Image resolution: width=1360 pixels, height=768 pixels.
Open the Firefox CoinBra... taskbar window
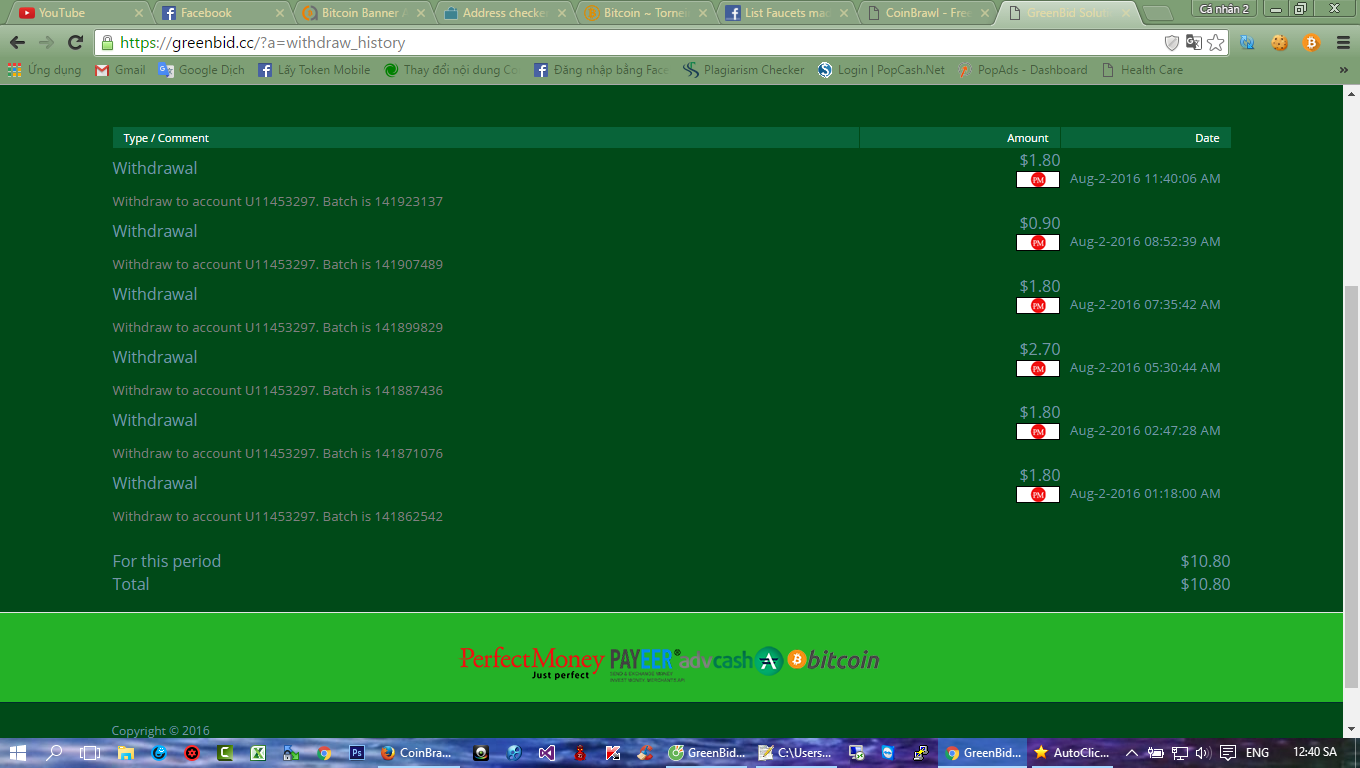(x=416, y=753)
